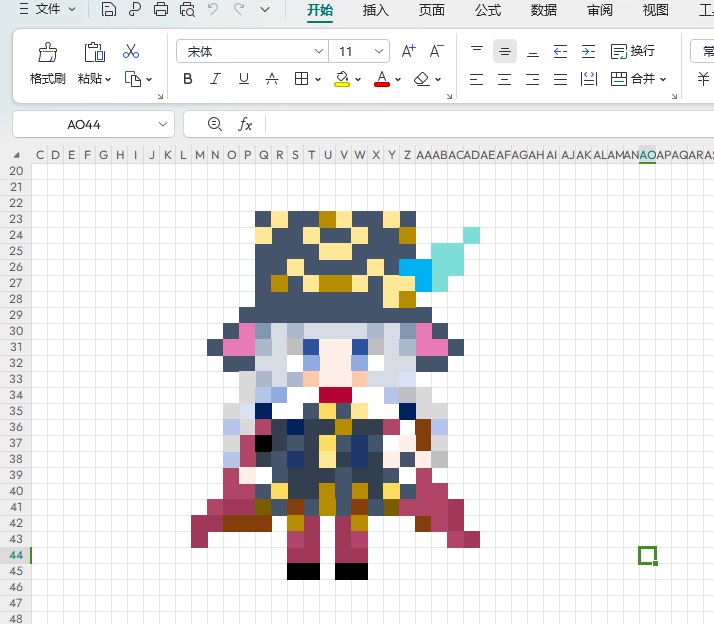Click the Borders icon
714x624 pixels.
coord(301,79)
